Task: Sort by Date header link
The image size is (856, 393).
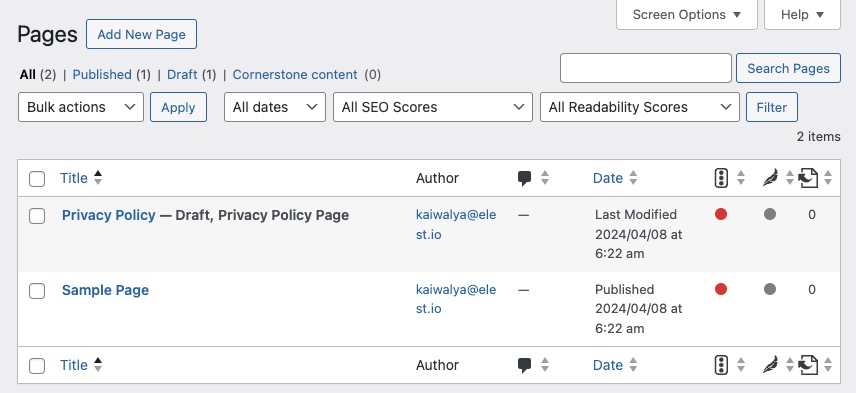Action: pos(608,178)
